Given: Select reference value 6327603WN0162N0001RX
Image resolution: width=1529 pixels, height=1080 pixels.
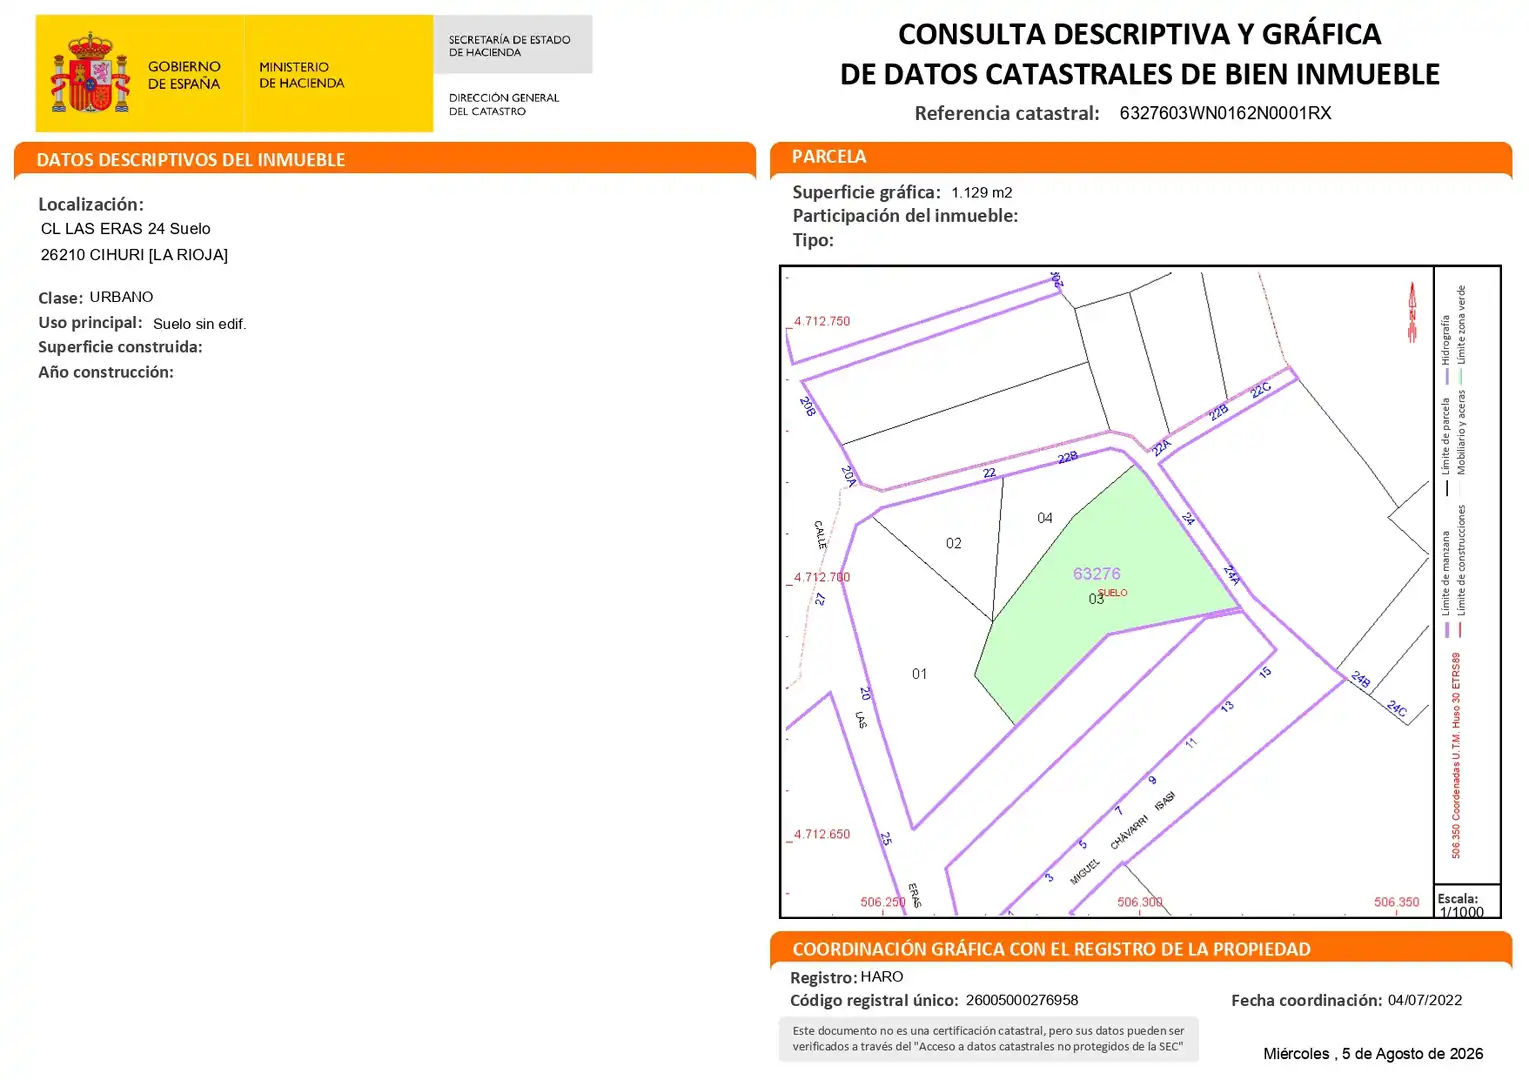Looking at the screenshot, I should pyautogui.click(x=1225, y=113).
